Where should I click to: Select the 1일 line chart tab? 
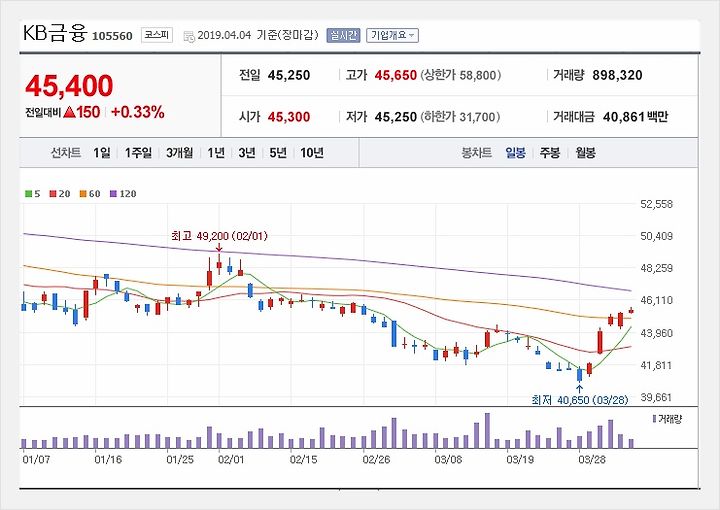coord(101,153)
